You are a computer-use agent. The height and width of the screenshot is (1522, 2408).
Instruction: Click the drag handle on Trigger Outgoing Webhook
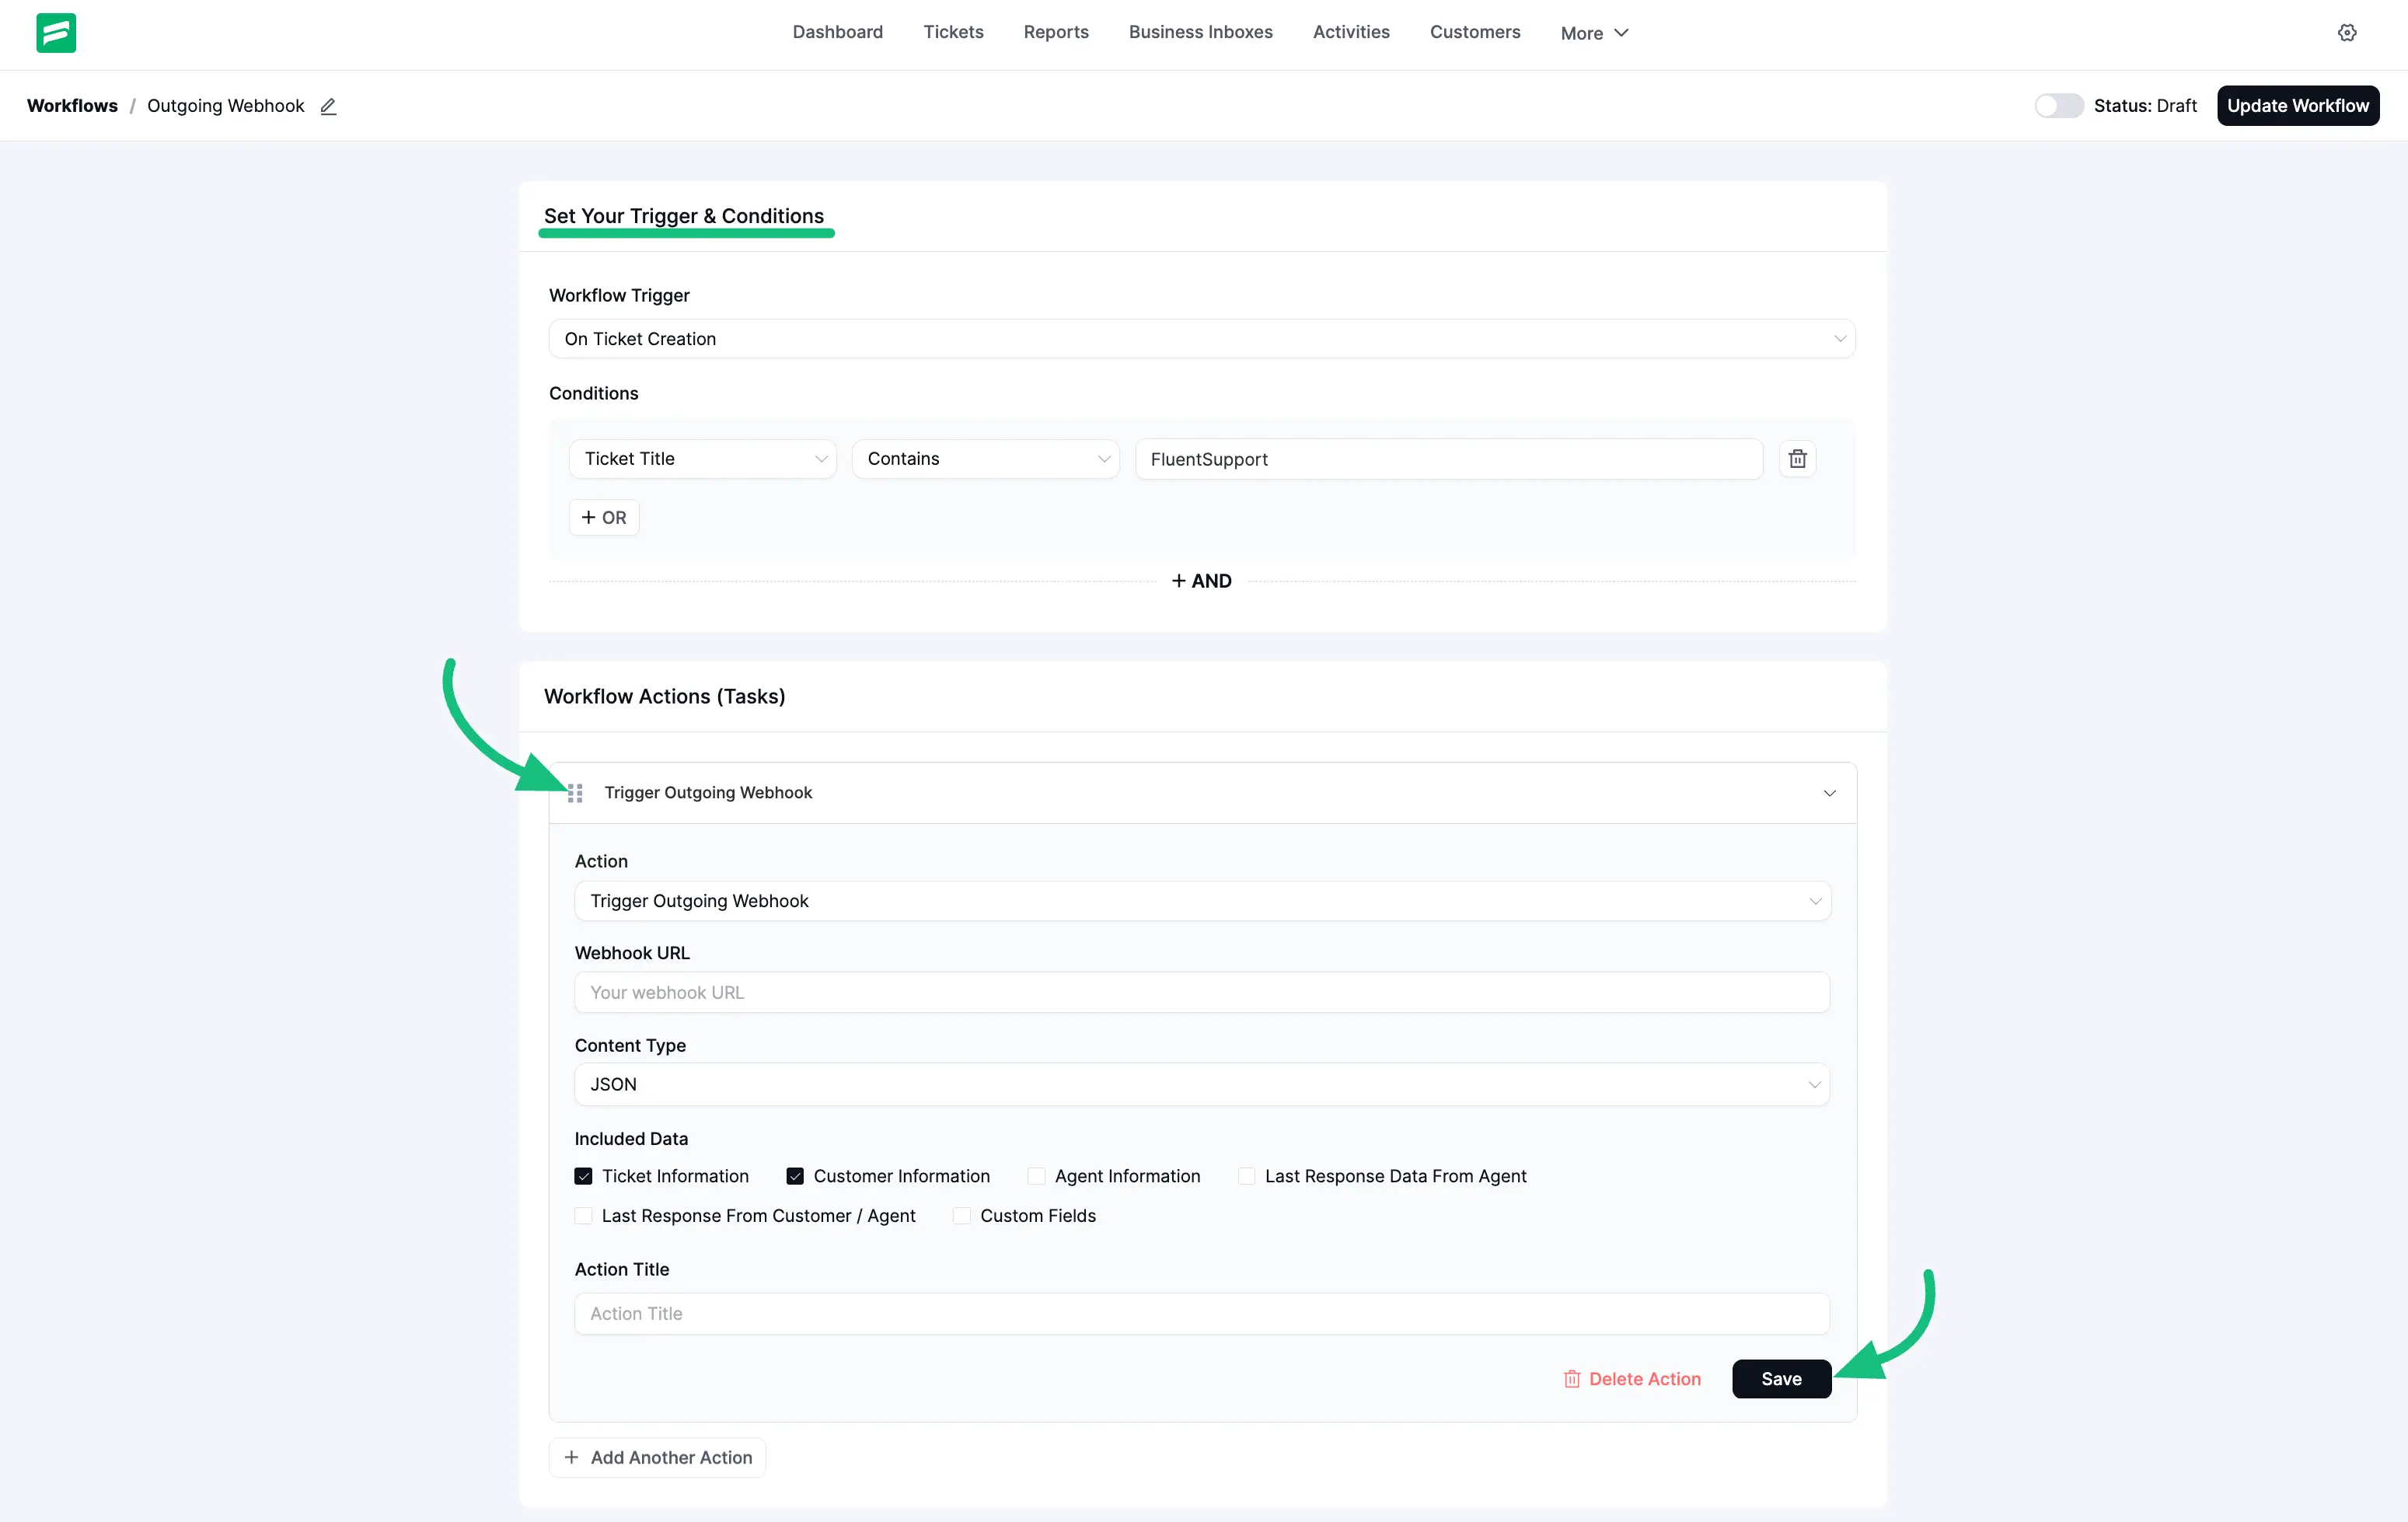[575, 793]
